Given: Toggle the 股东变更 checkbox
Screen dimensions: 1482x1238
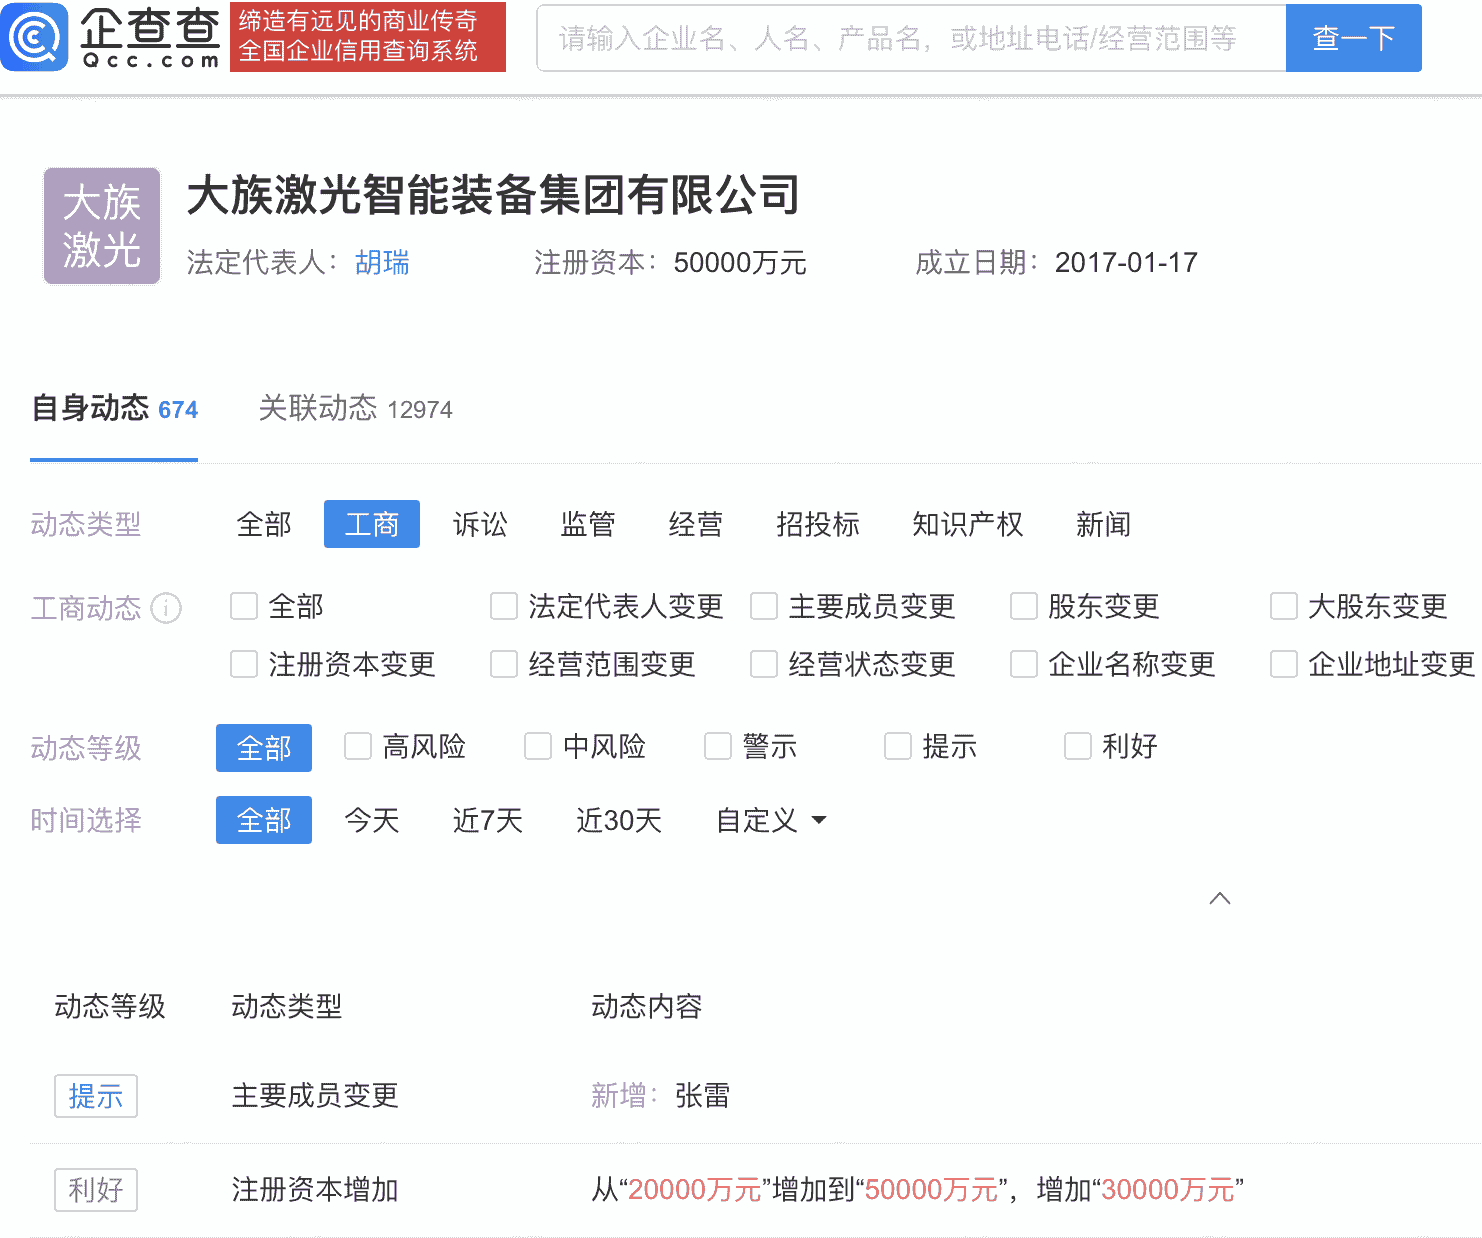Looking at the screenshot, I should [1024, 606].
